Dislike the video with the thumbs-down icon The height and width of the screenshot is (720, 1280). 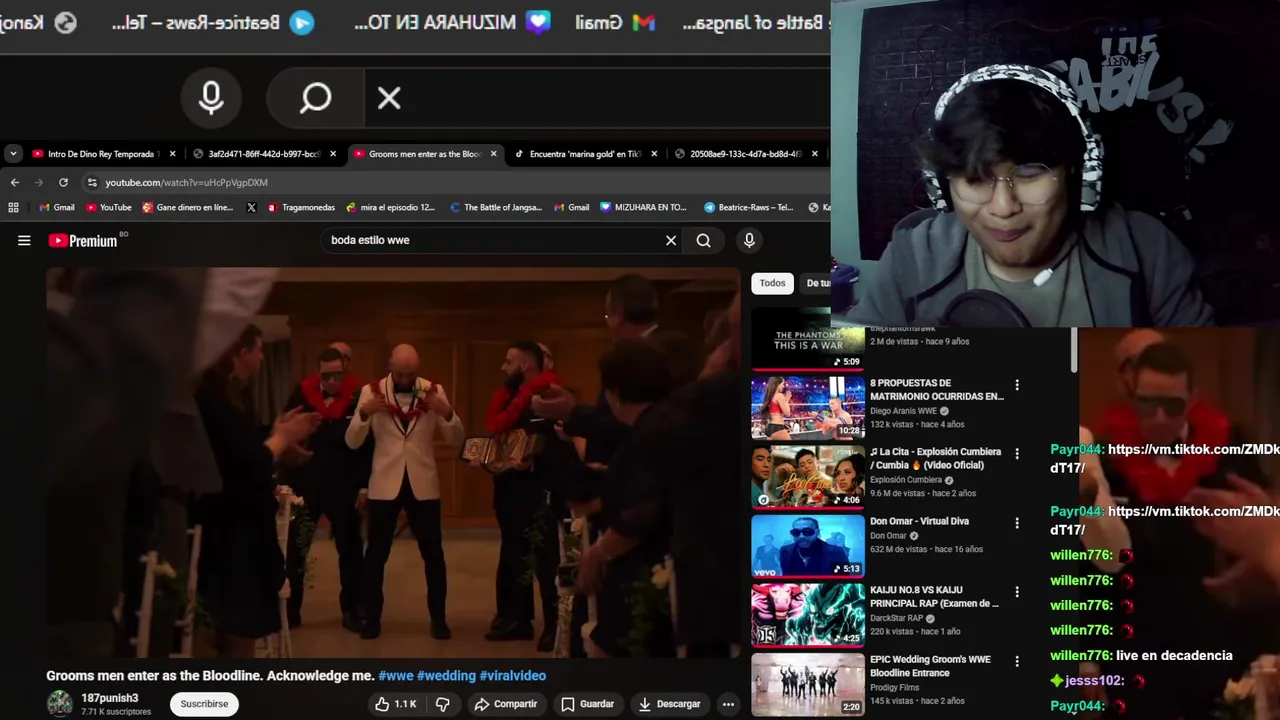pos(442,704)
